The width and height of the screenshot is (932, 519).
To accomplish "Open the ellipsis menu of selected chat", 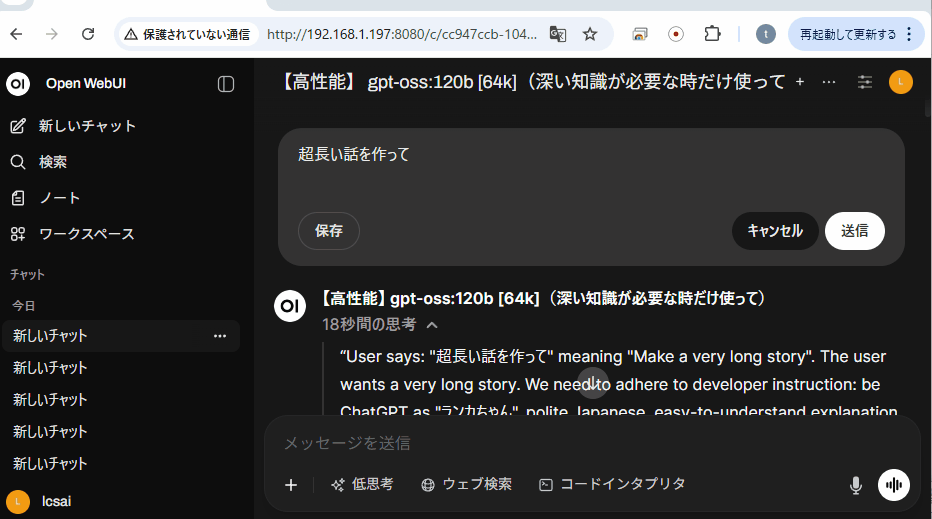I will pyautogui.click(x=220, y=336).
